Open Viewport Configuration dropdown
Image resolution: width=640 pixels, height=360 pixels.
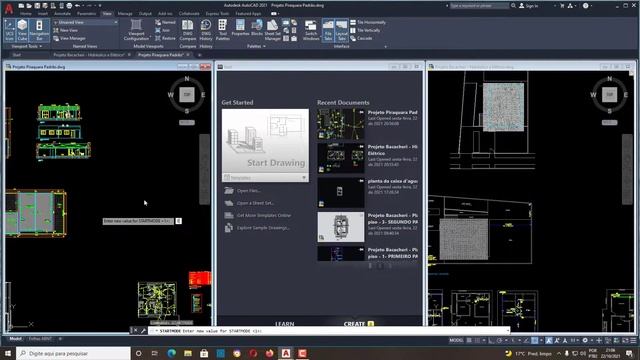point(136,30)
